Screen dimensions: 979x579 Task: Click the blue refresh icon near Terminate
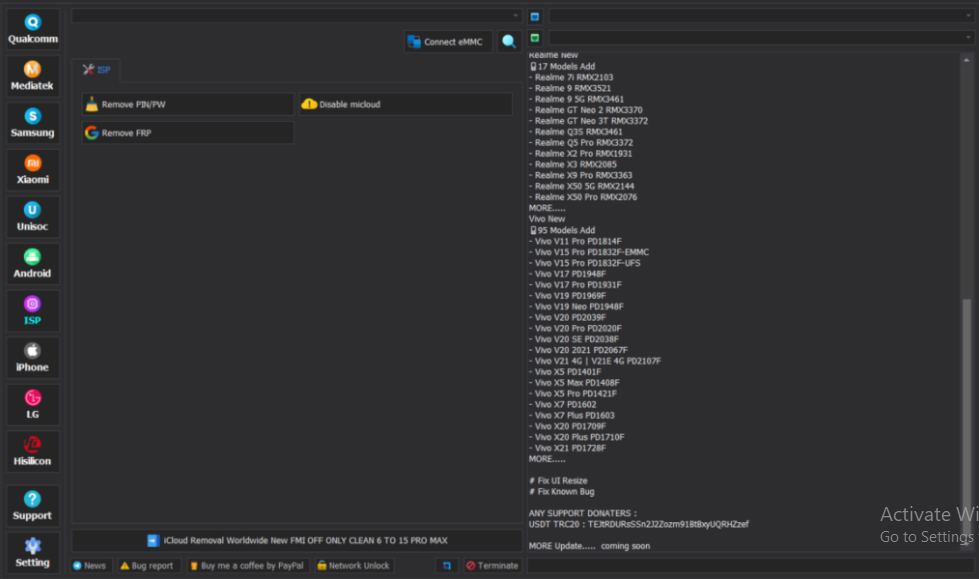(x=447, y=565)
